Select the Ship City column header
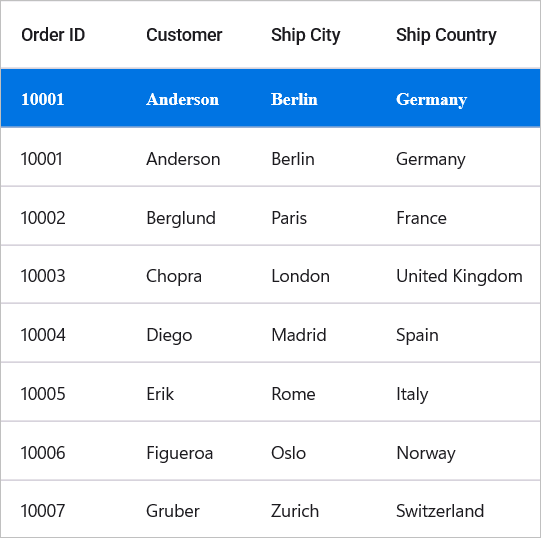Viewport: 541px width, 538px height. click(306, 36)
